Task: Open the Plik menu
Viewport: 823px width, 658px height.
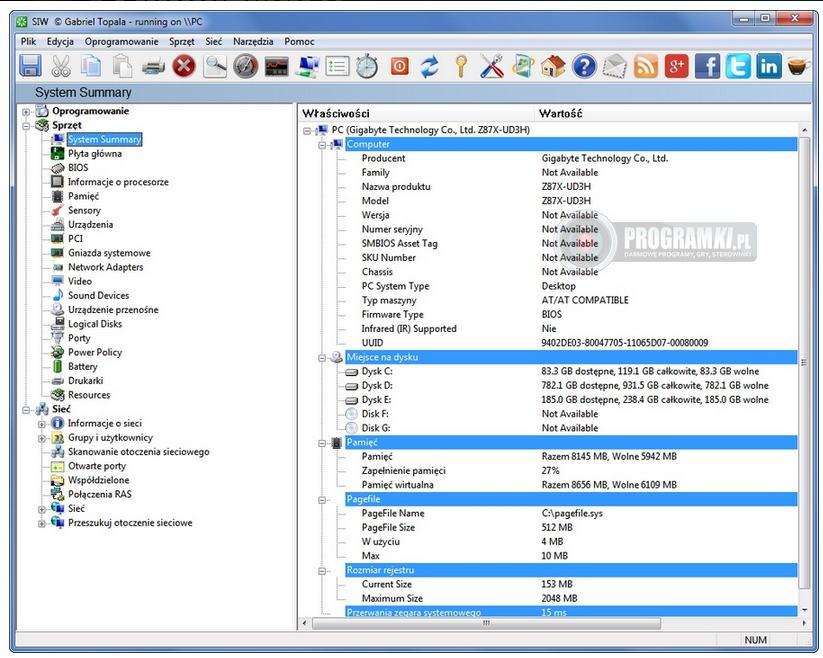Action: [x=28, y=41]
